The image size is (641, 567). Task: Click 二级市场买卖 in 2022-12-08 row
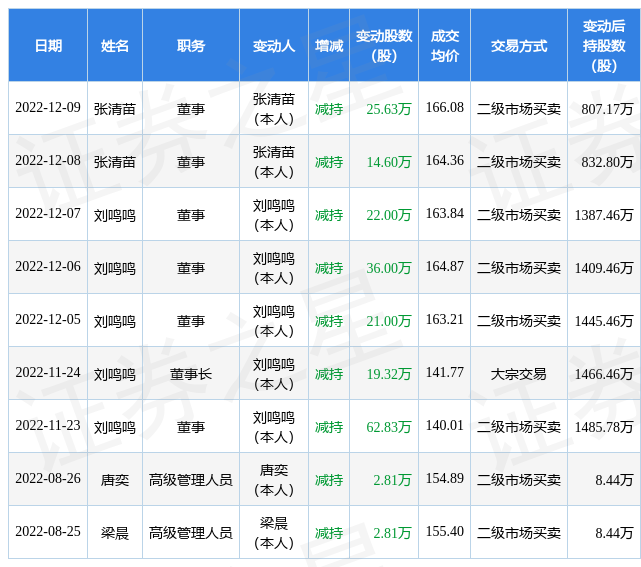519,162
